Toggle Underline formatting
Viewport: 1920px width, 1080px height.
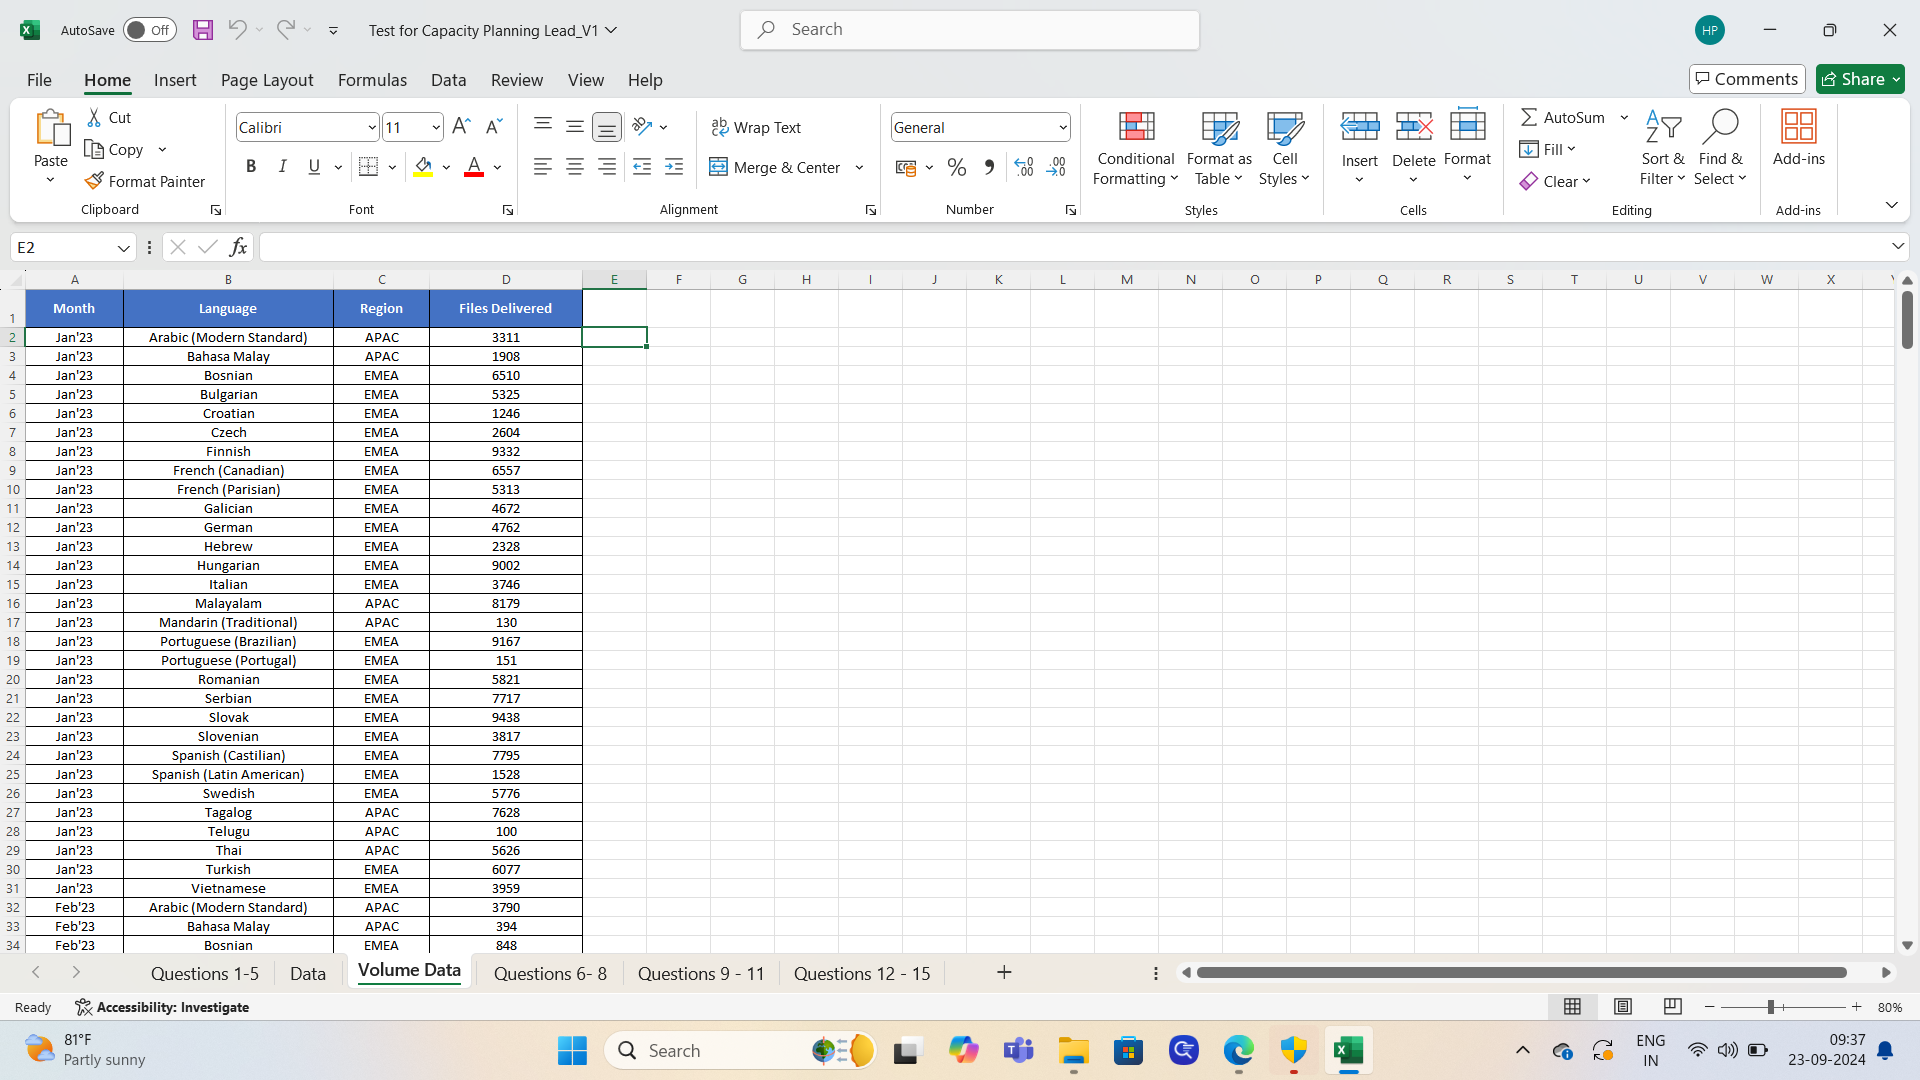point(313,166)
